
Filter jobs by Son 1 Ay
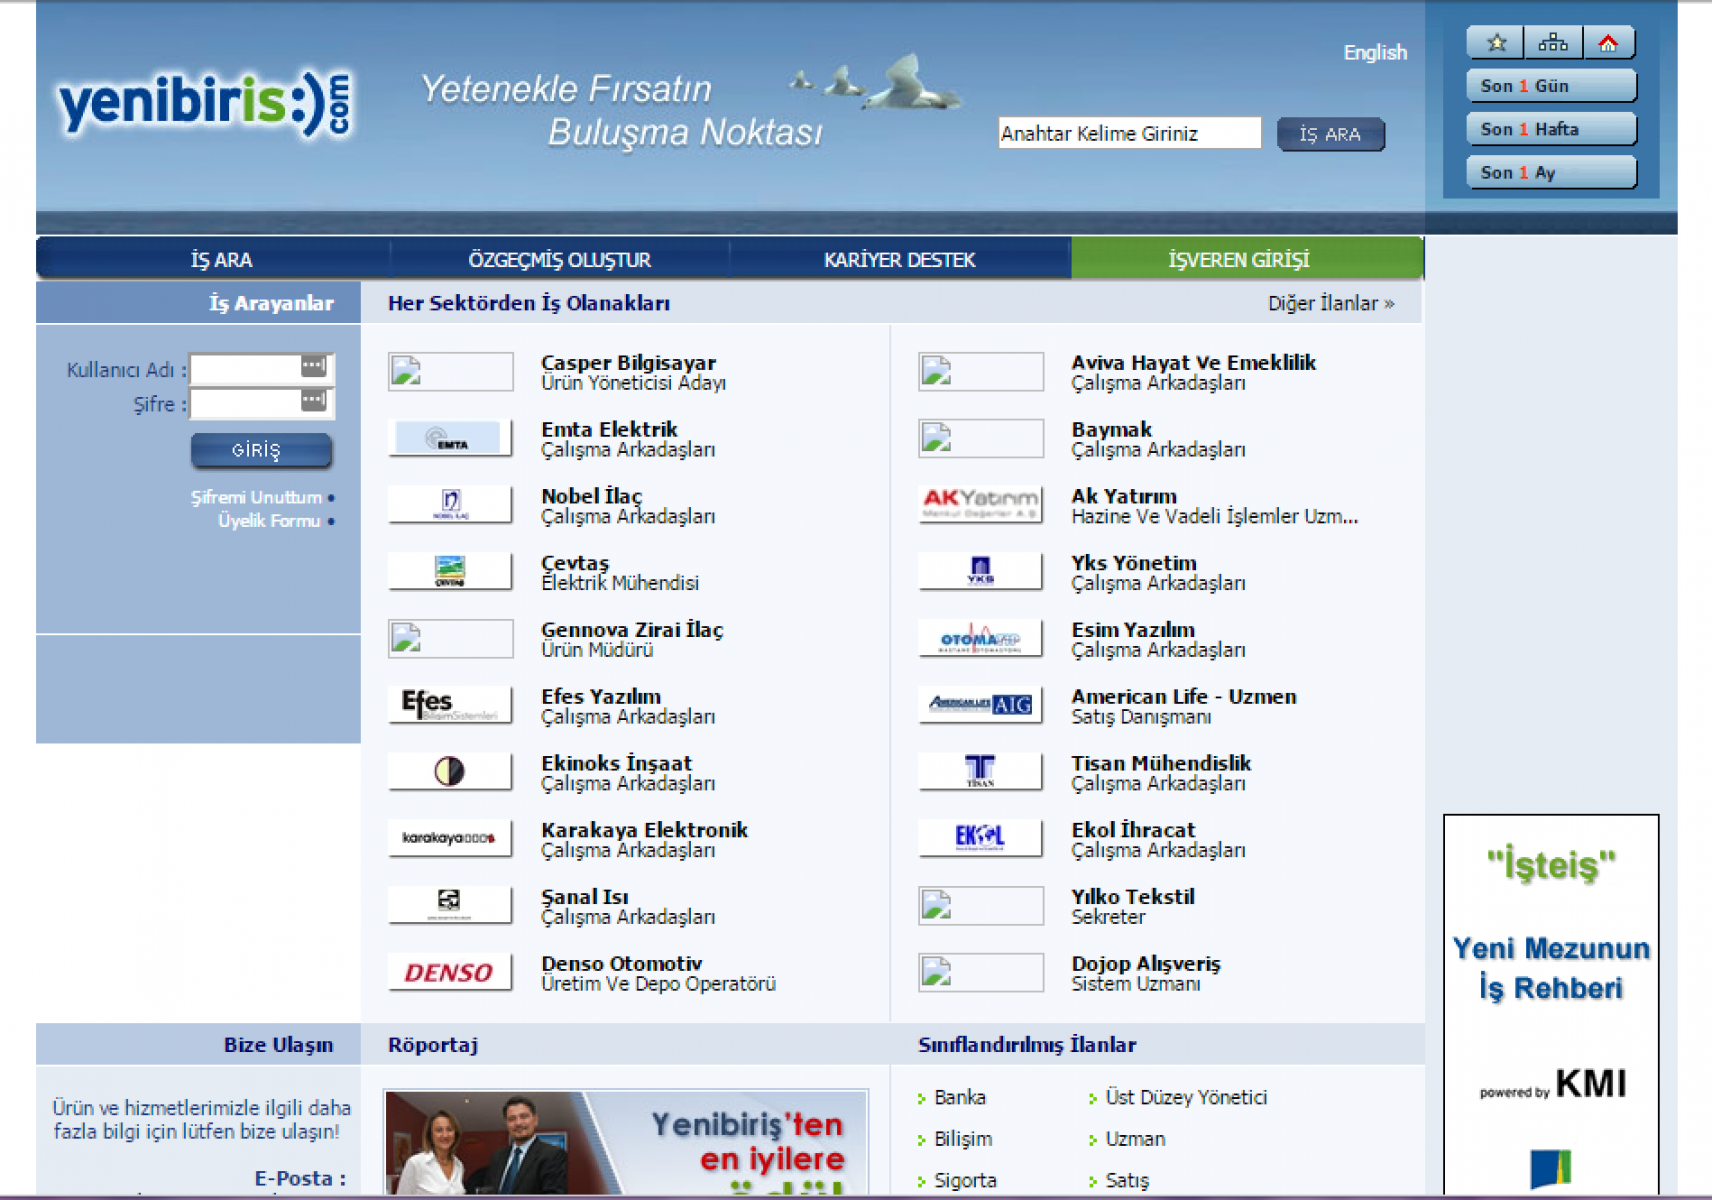tap(1551, 172)
